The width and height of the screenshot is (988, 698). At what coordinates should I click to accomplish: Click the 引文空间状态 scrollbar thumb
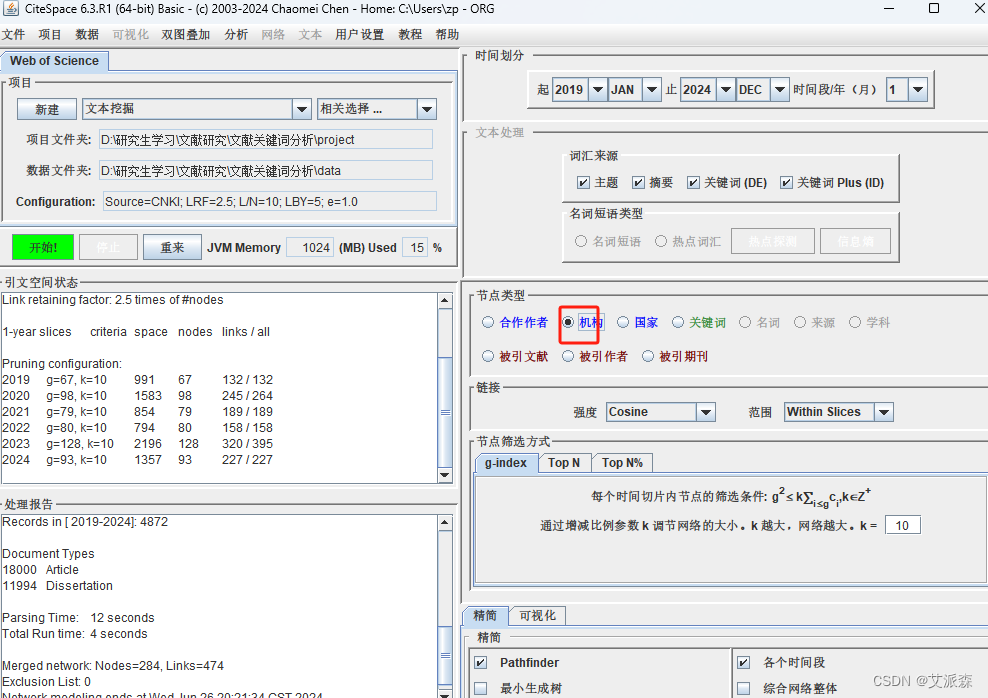(445, 412)
